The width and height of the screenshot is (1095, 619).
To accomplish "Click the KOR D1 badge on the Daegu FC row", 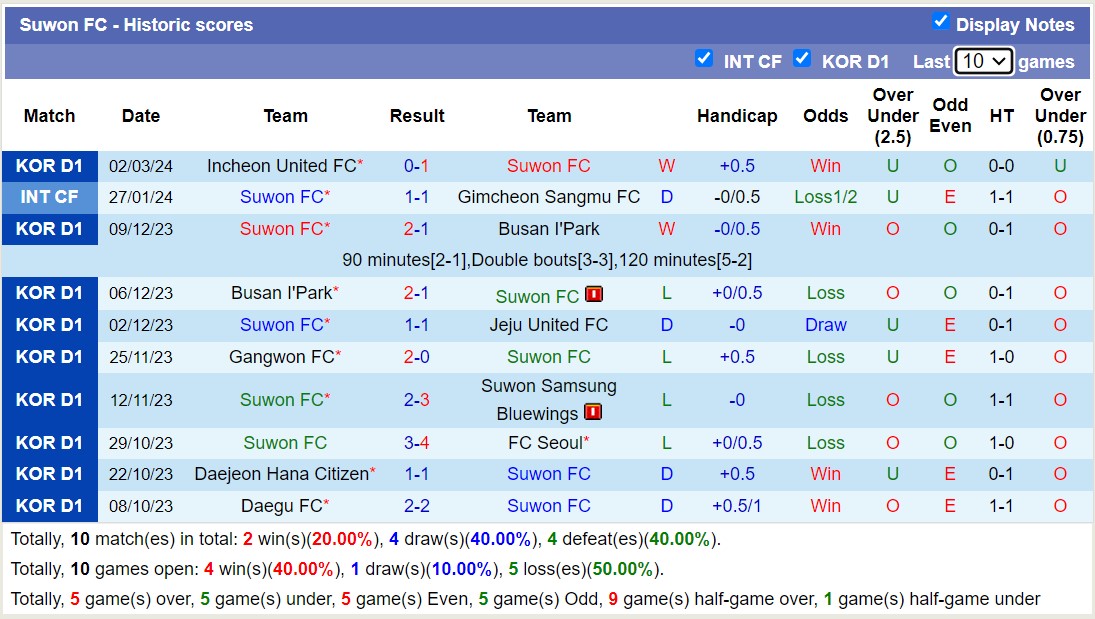I will pos(50,505).
